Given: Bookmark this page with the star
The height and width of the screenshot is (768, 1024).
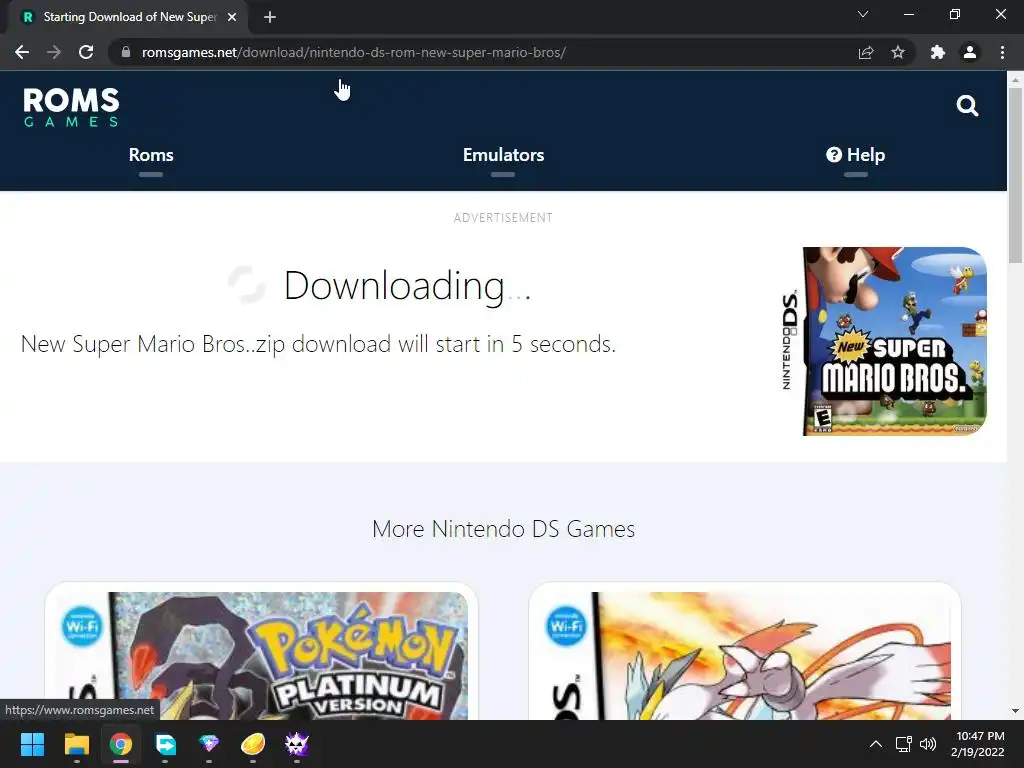Looking at the screenshot, I should coord(898,52).
